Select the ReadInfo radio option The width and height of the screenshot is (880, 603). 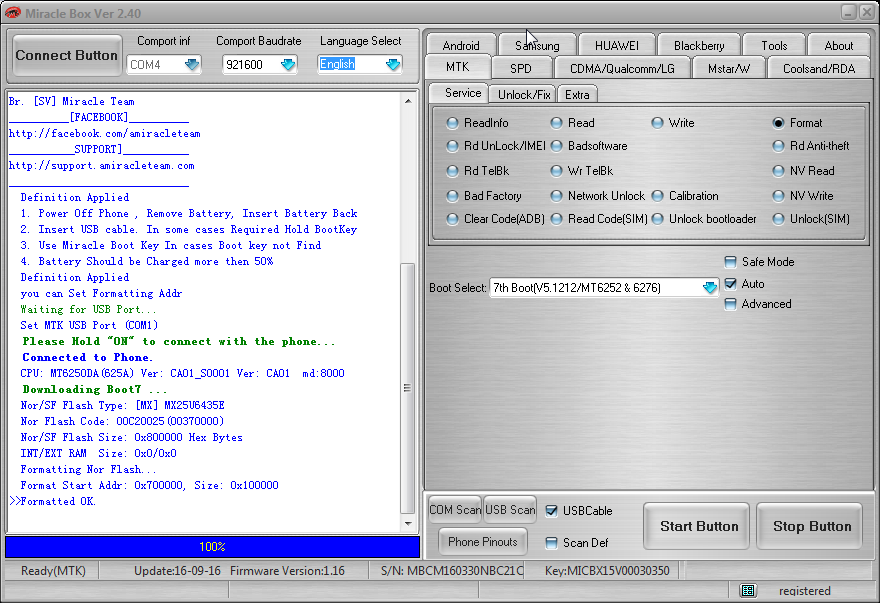[478, 123]
